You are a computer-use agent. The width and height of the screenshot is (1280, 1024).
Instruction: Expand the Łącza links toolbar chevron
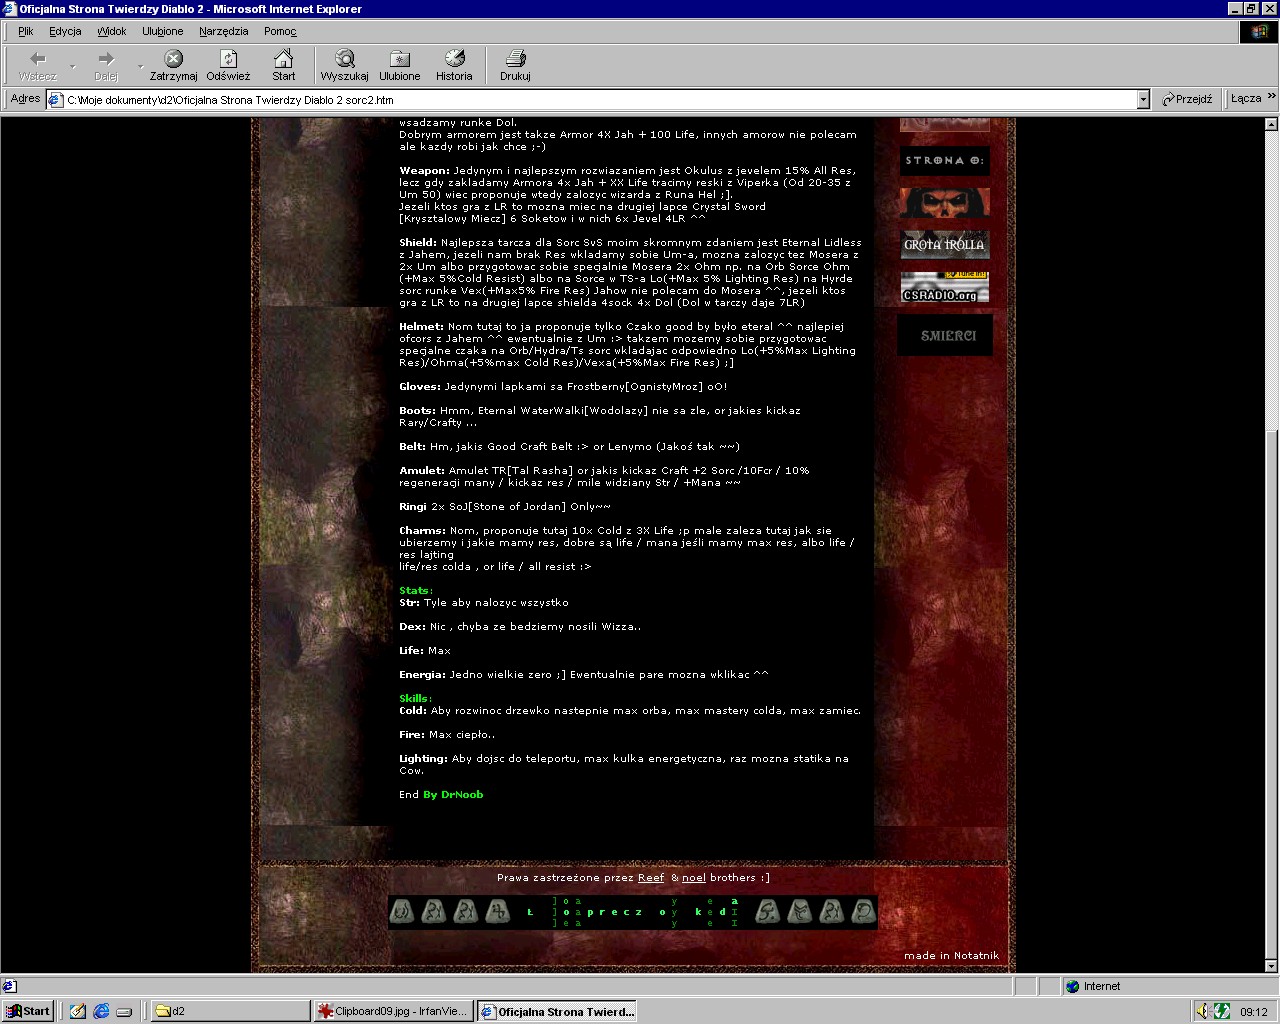pyautogui.click(x=1271, y=98)
